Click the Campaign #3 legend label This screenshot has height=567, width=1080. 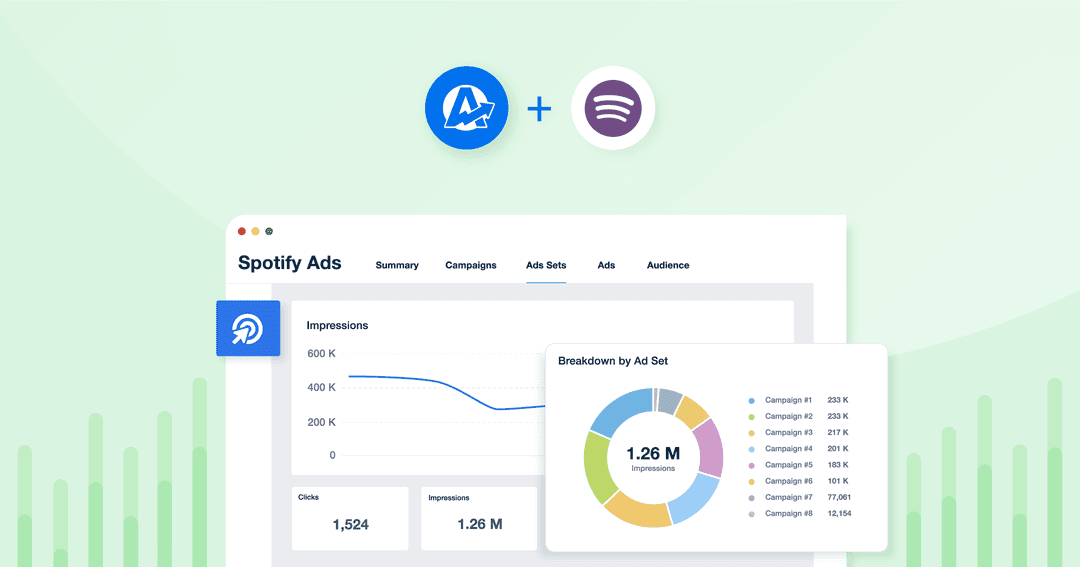(x=789, y=432)
